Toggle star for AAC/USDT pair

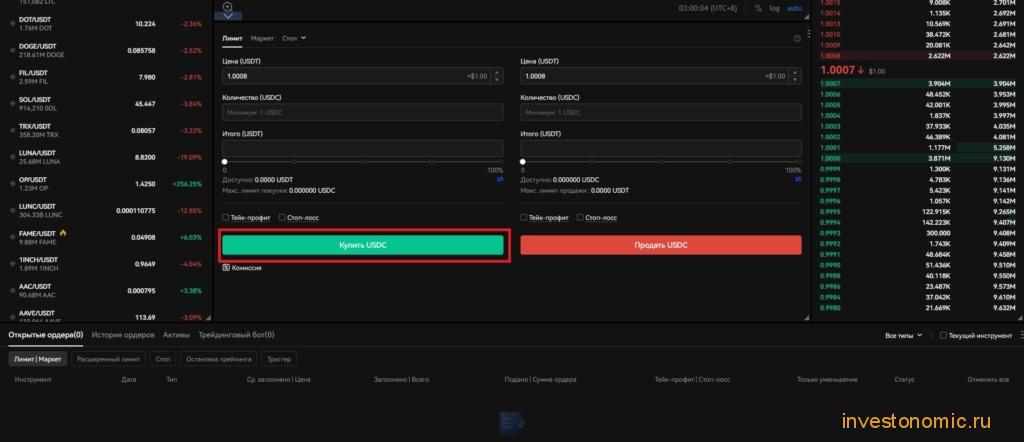pos(12,291)
